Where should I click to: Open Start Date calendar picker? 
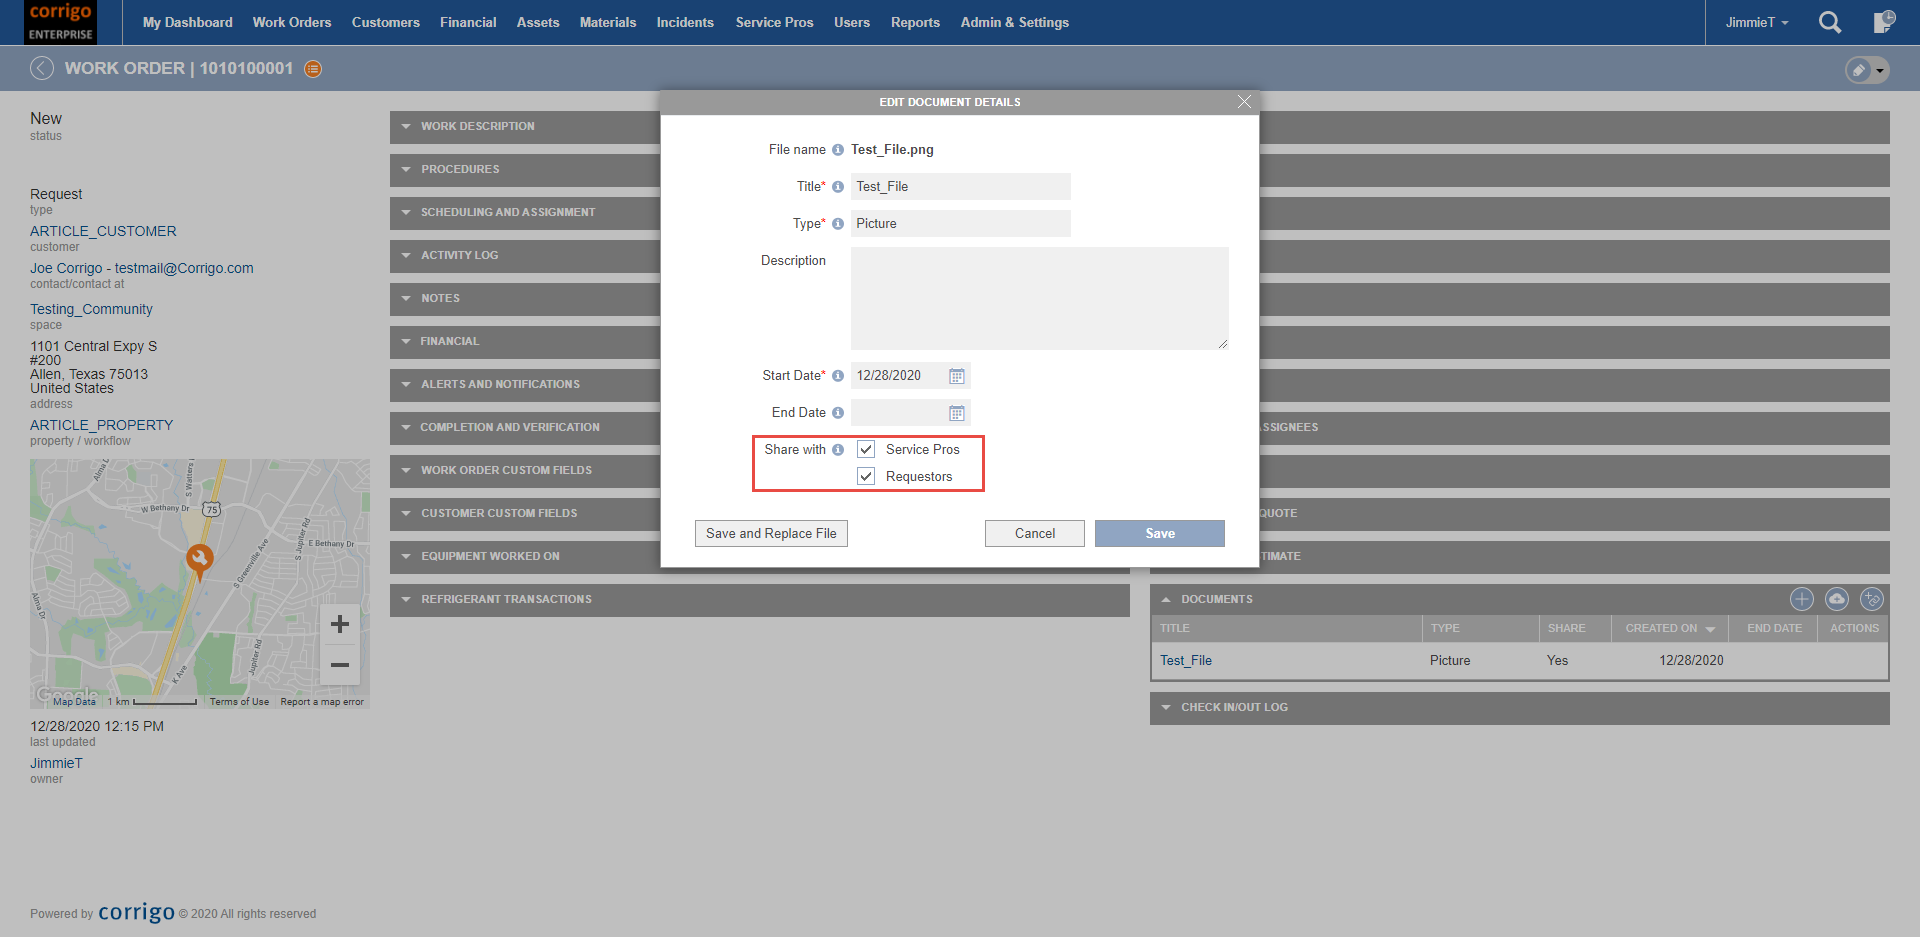956,376
